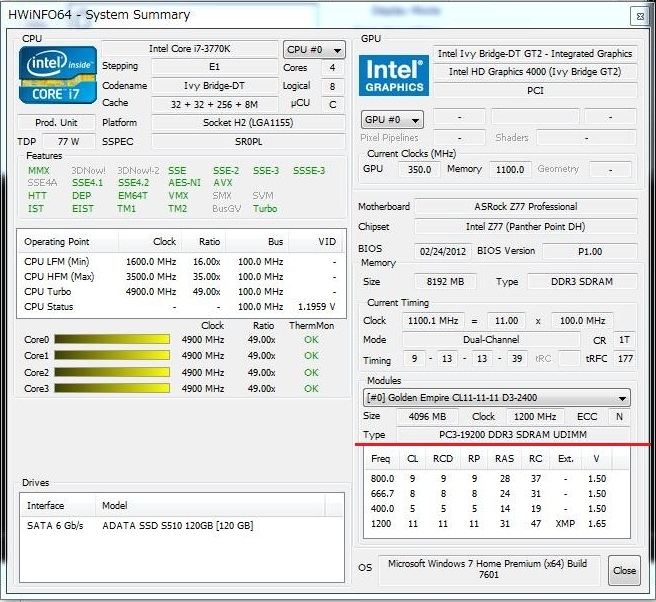Expand the Golden Empire memory module dropdown
The height and width of the screenshot is (602, 656).
[x=497, y=397]
